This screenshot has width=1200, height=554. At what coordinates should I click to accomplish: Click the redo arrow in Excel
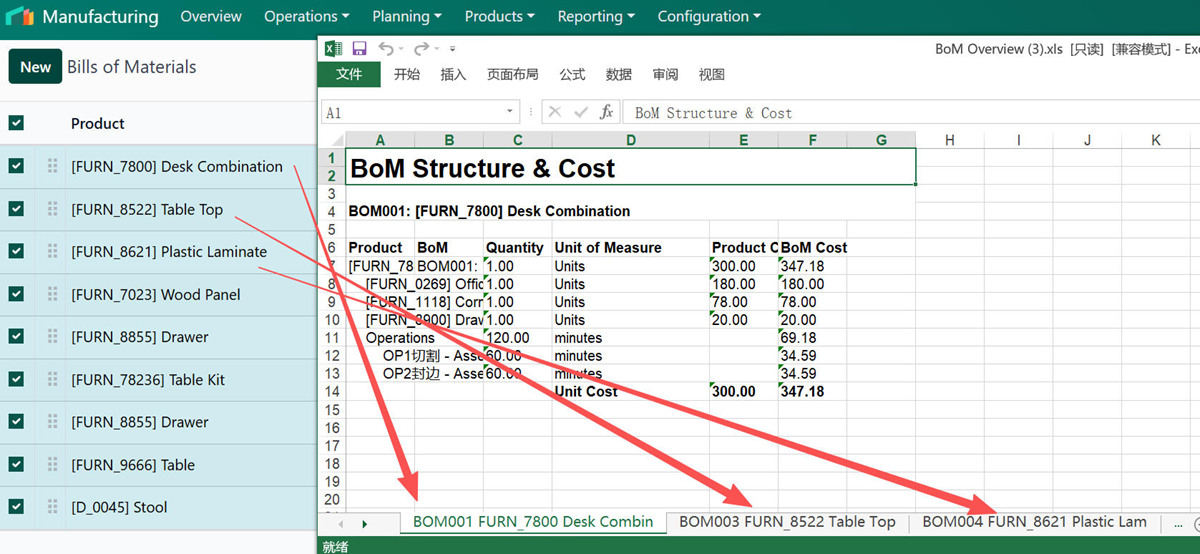coord(421,48)
